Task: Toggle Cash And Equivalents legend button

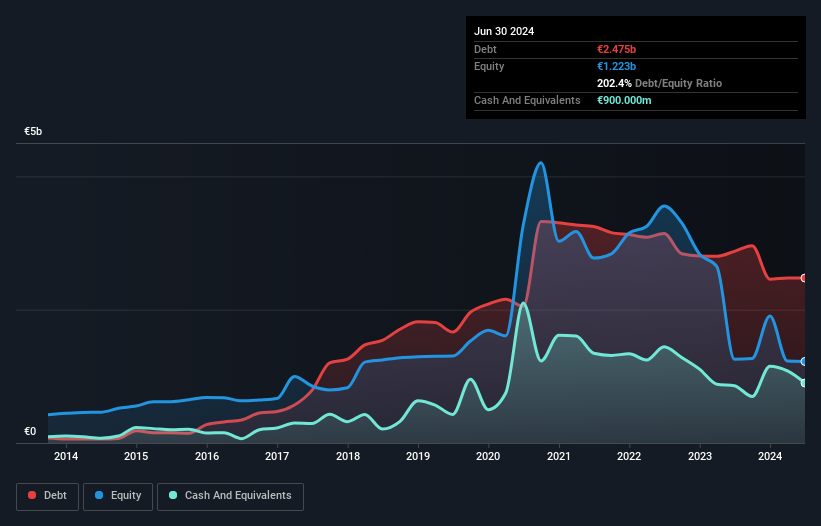Action: (x=230, y=496)
